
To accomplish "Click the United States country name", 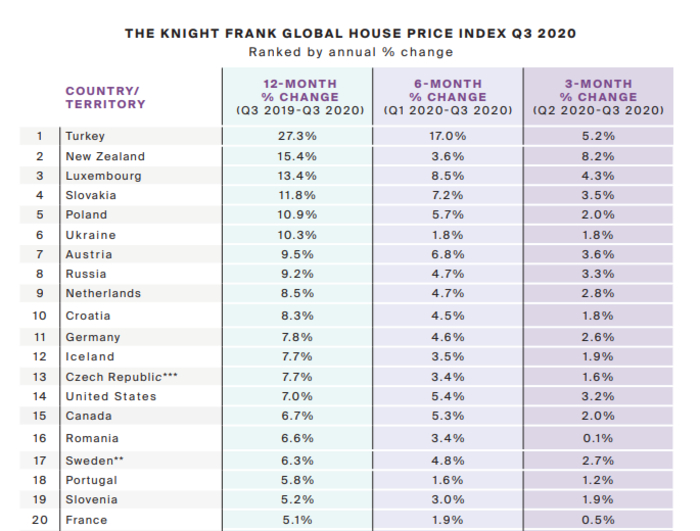I will (111, 396).
